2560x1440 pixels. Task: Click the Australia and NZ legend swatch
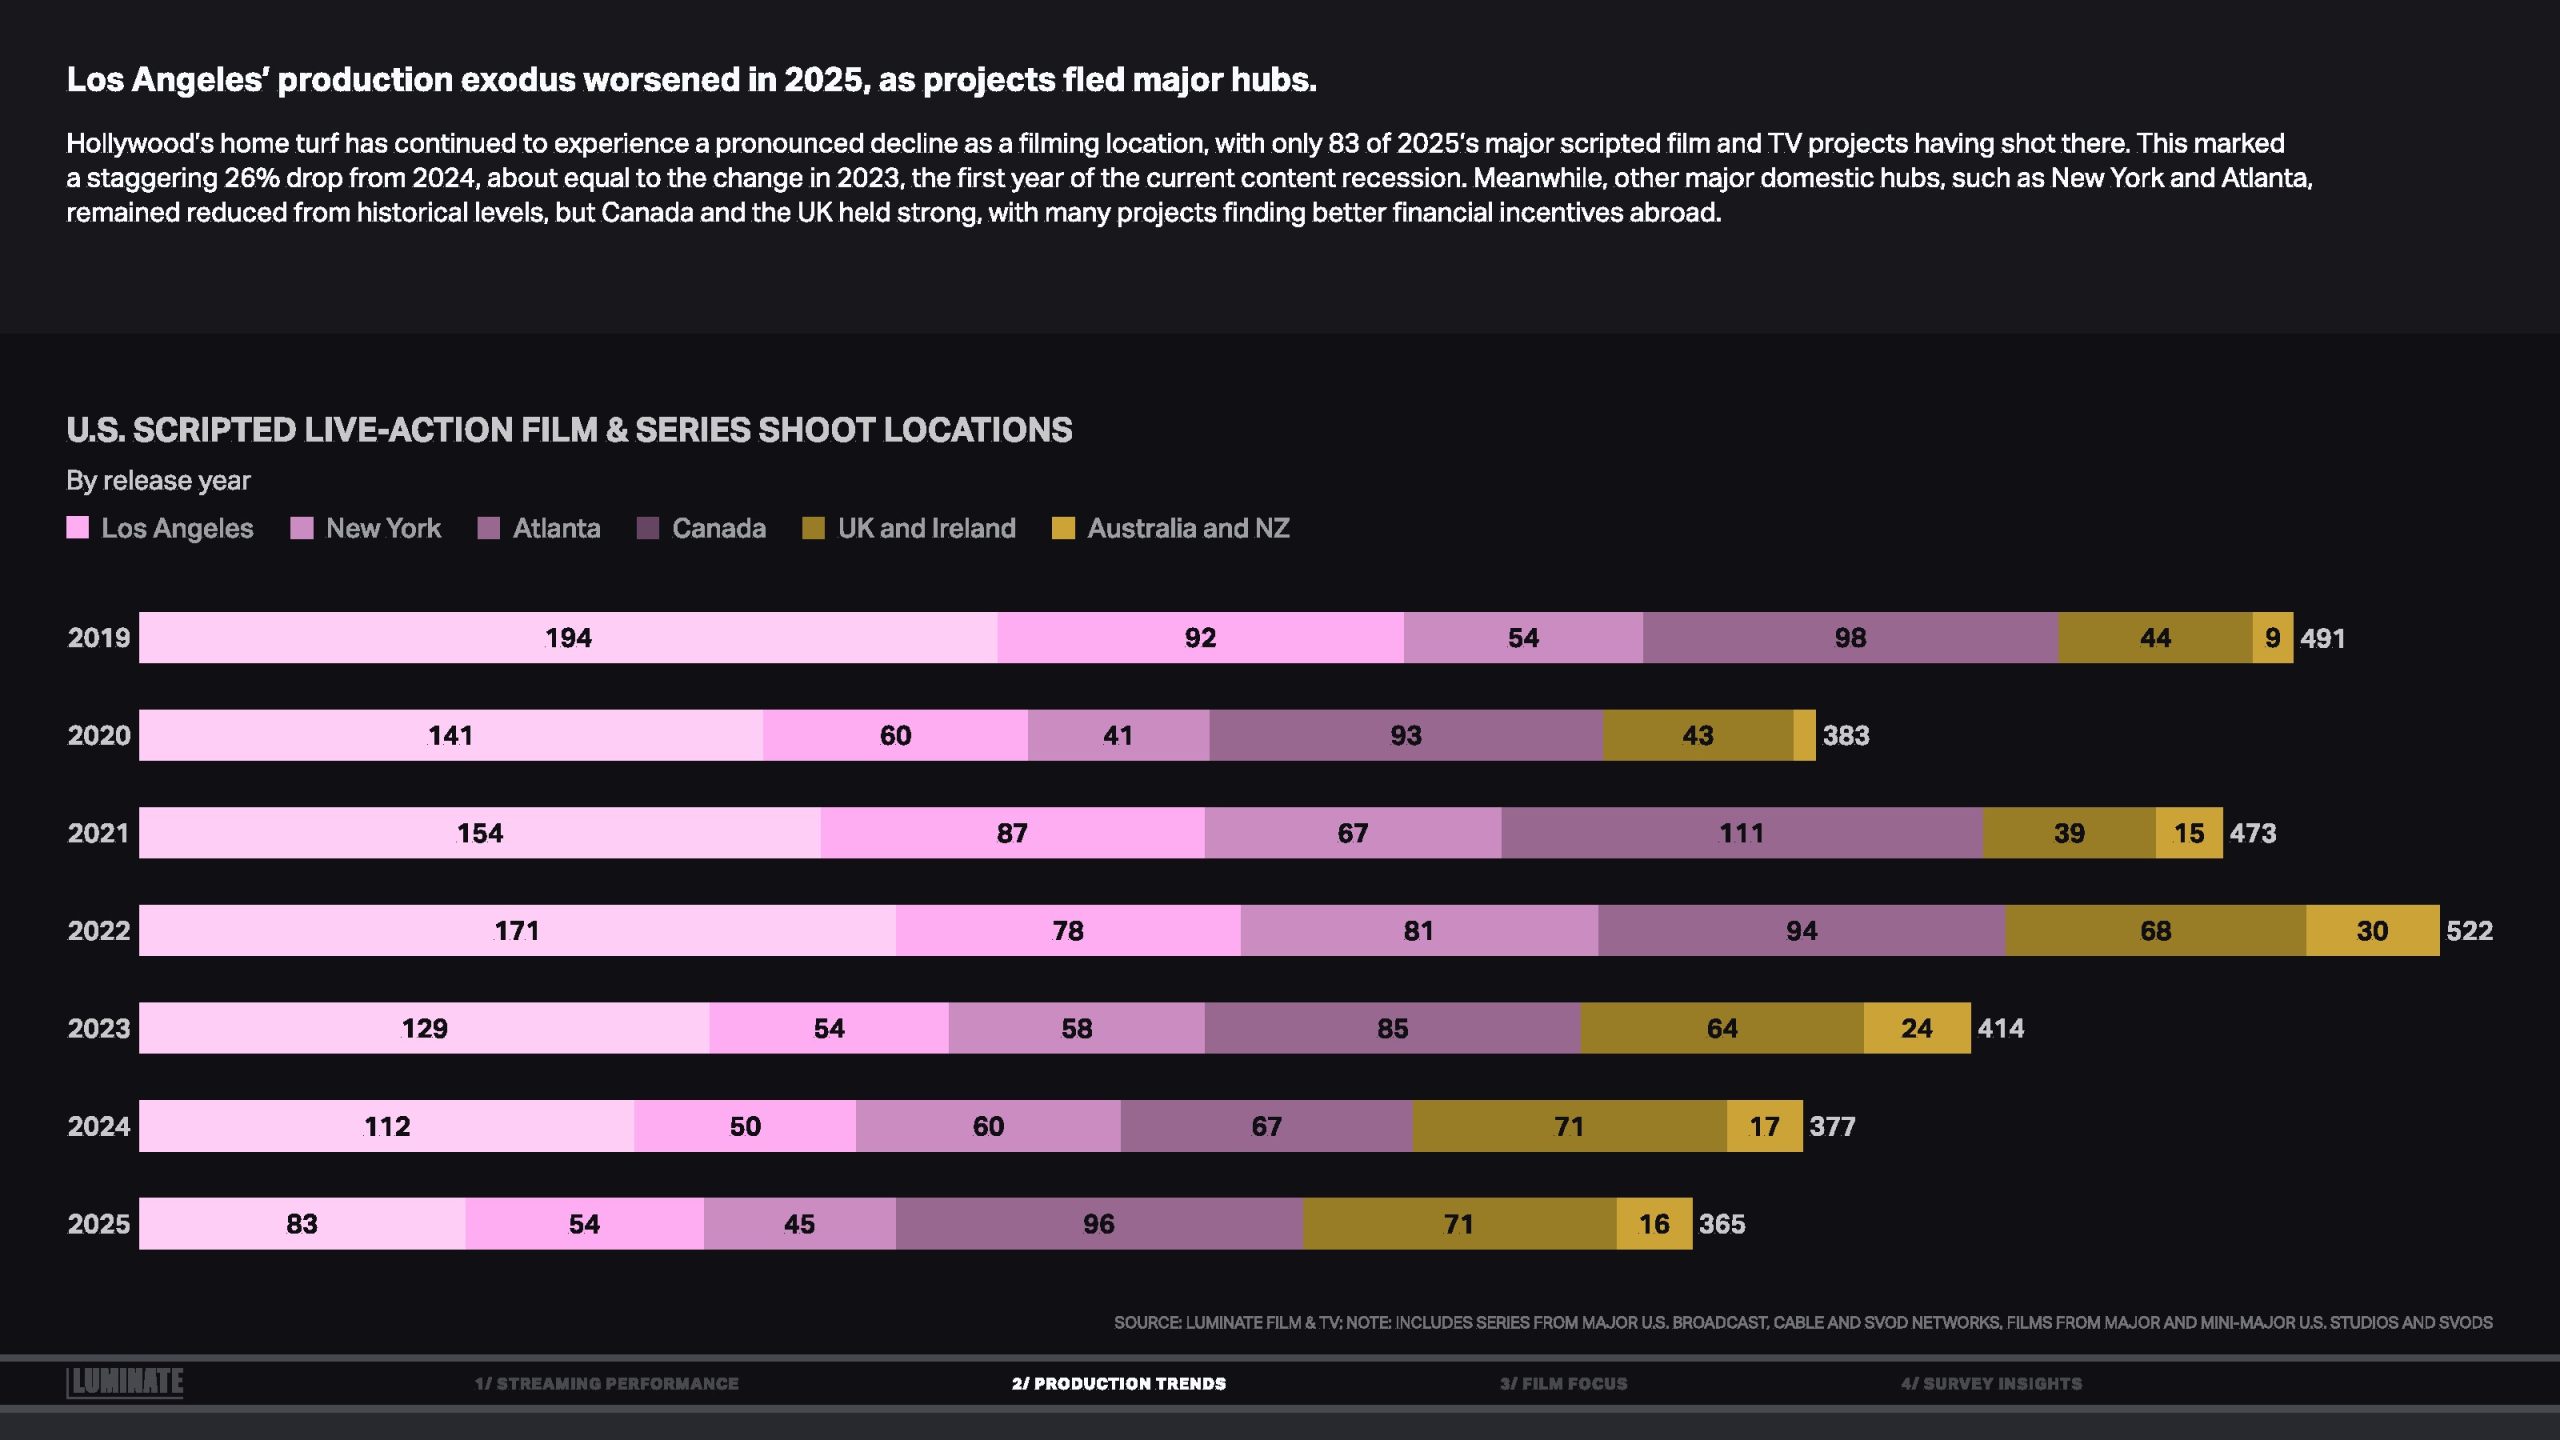click(x=1063, y=528)
